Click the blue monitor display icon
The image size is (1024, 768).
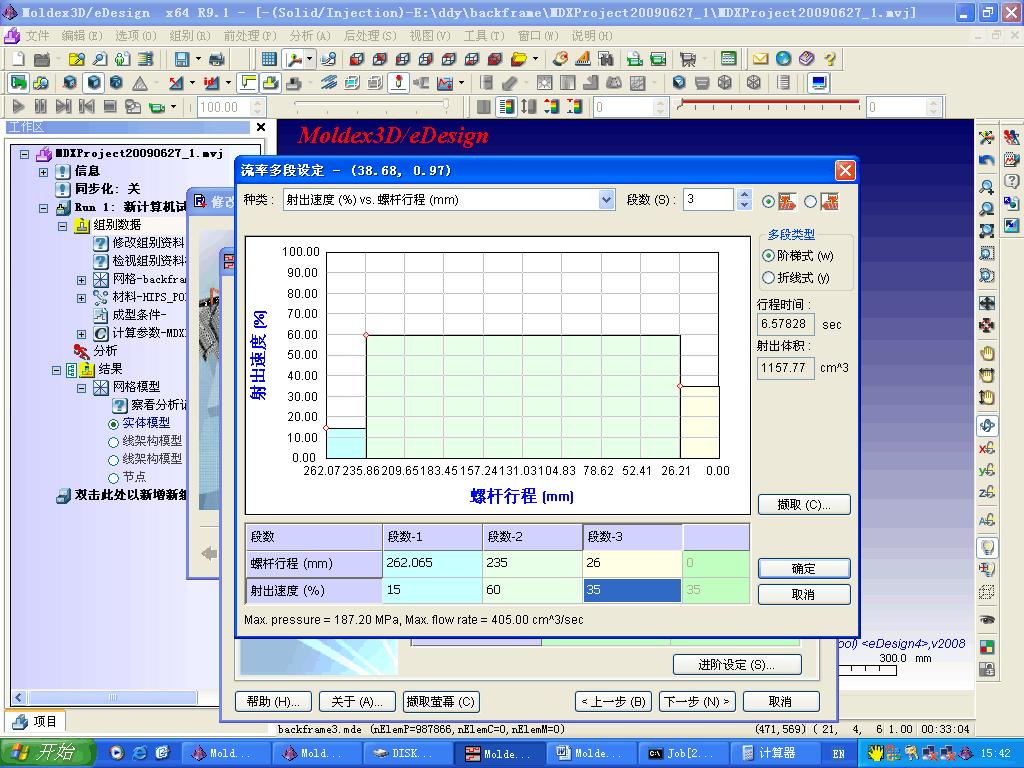(x=818, y=83)
